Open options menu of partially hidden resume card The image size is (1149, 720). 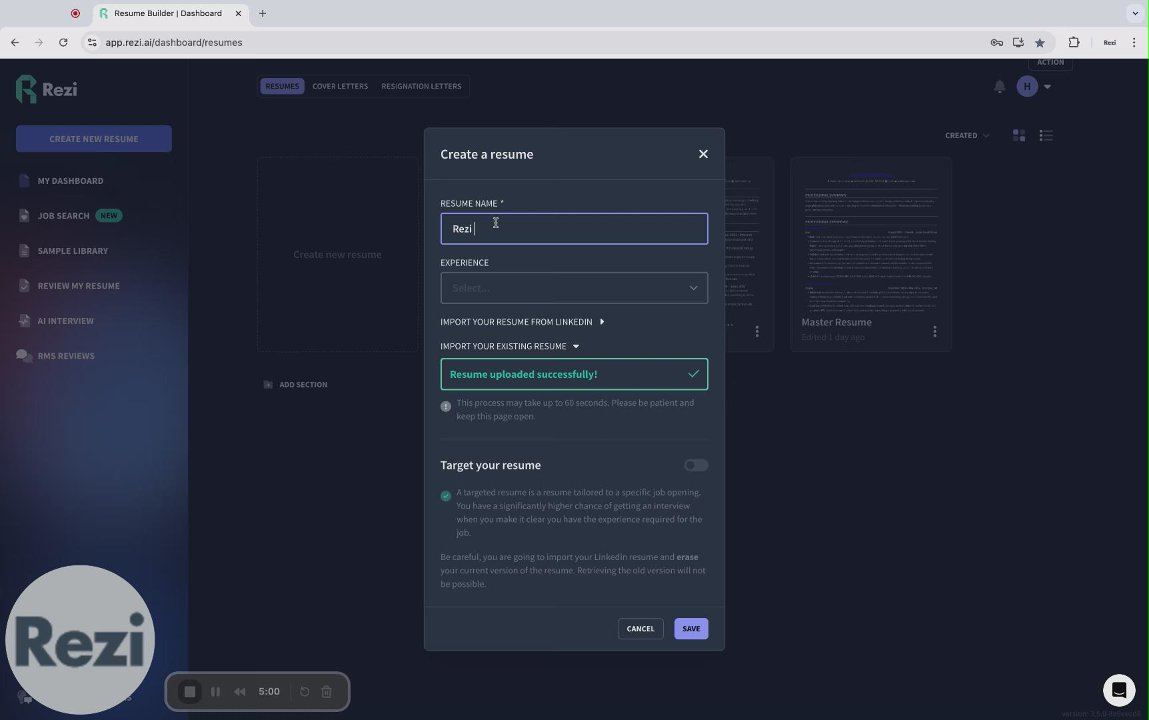[x=757, y=331]
